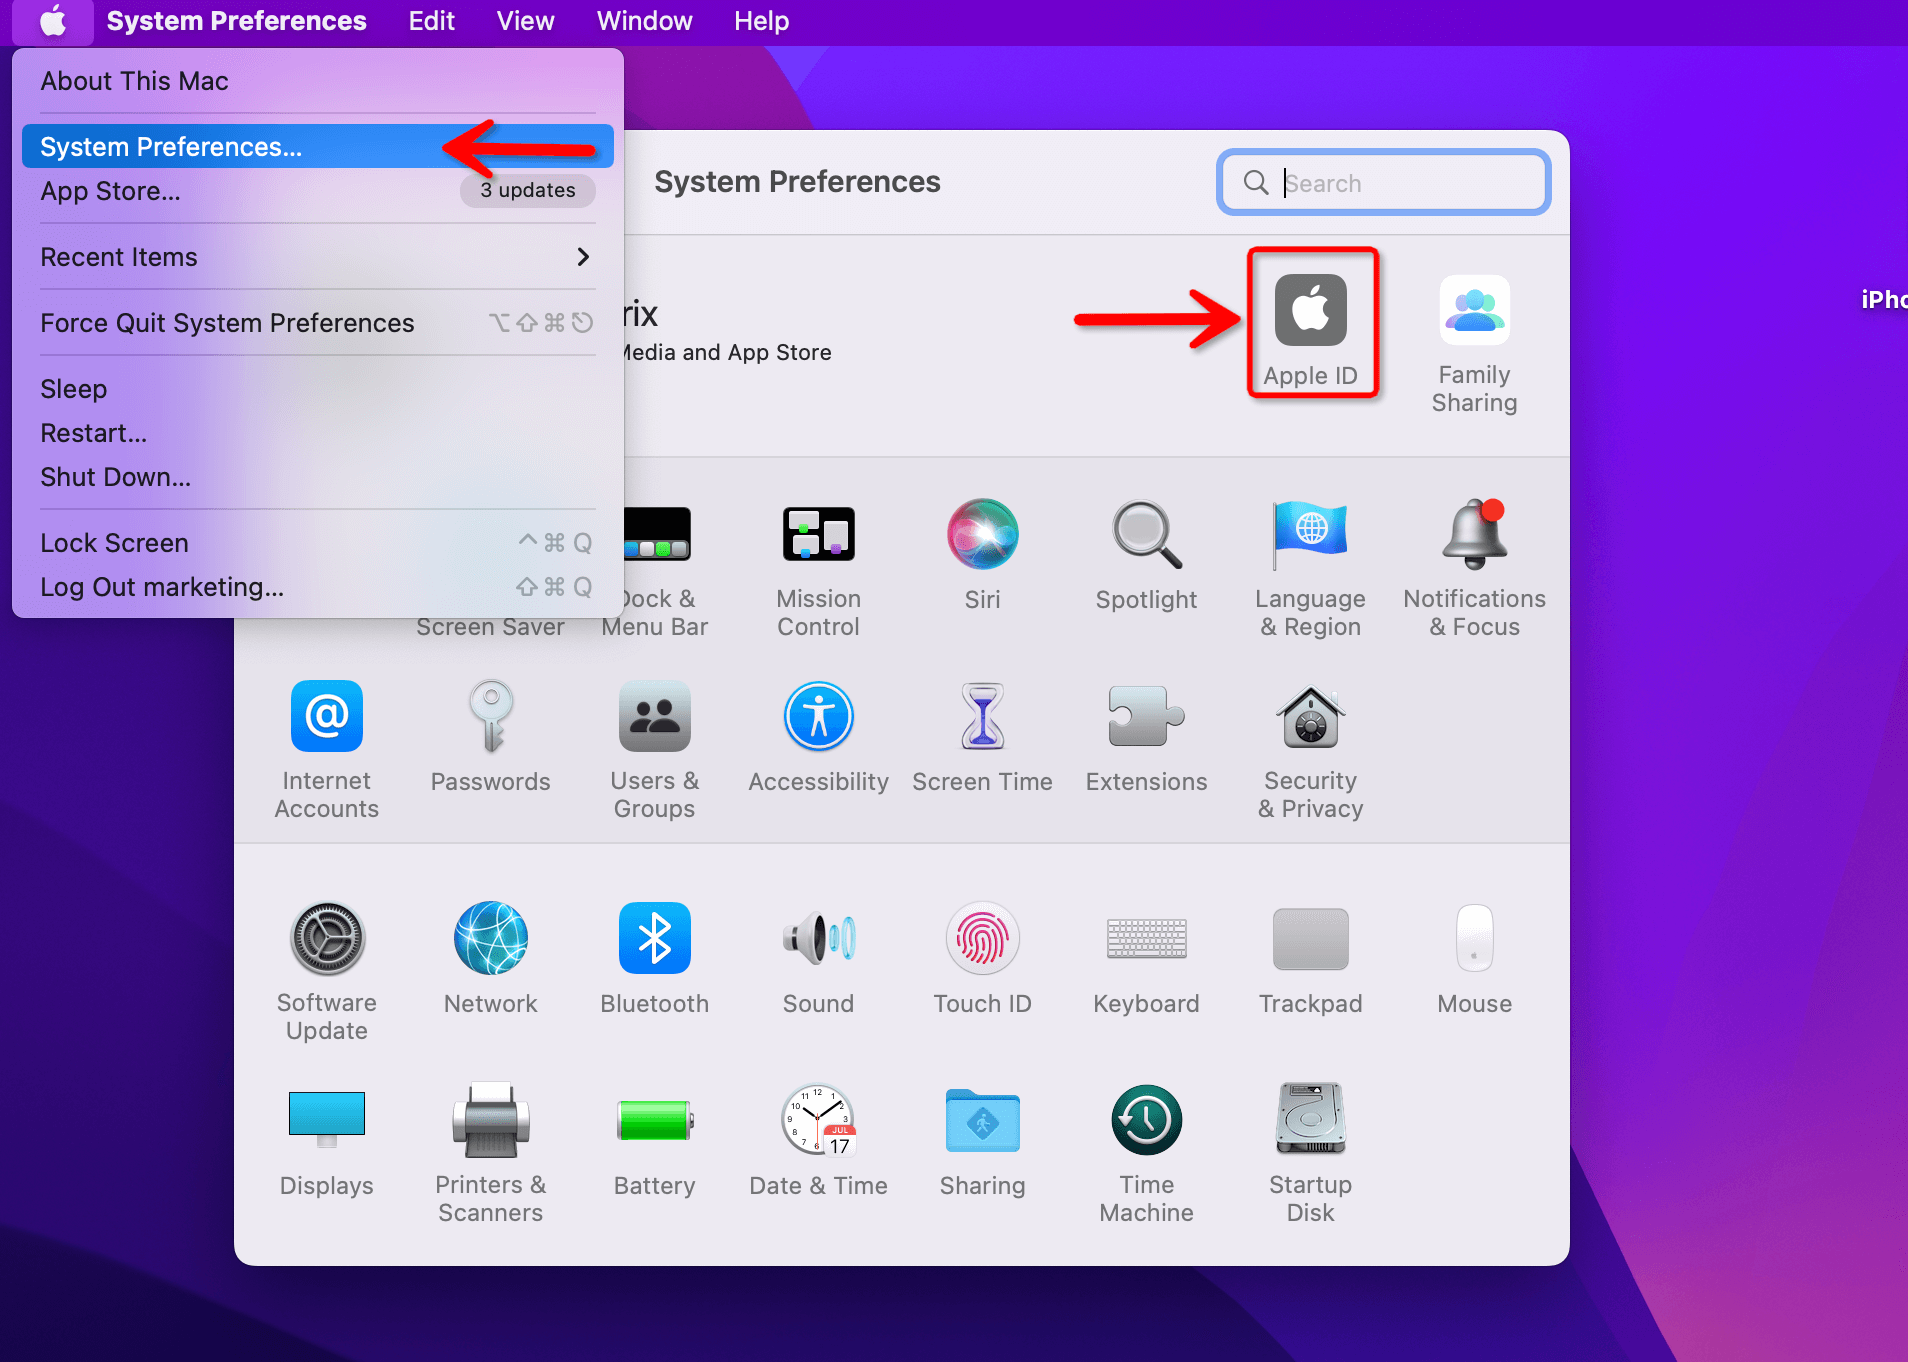Open Security & Privacy preferences

pyautogui.click(x=1310, y=751)
